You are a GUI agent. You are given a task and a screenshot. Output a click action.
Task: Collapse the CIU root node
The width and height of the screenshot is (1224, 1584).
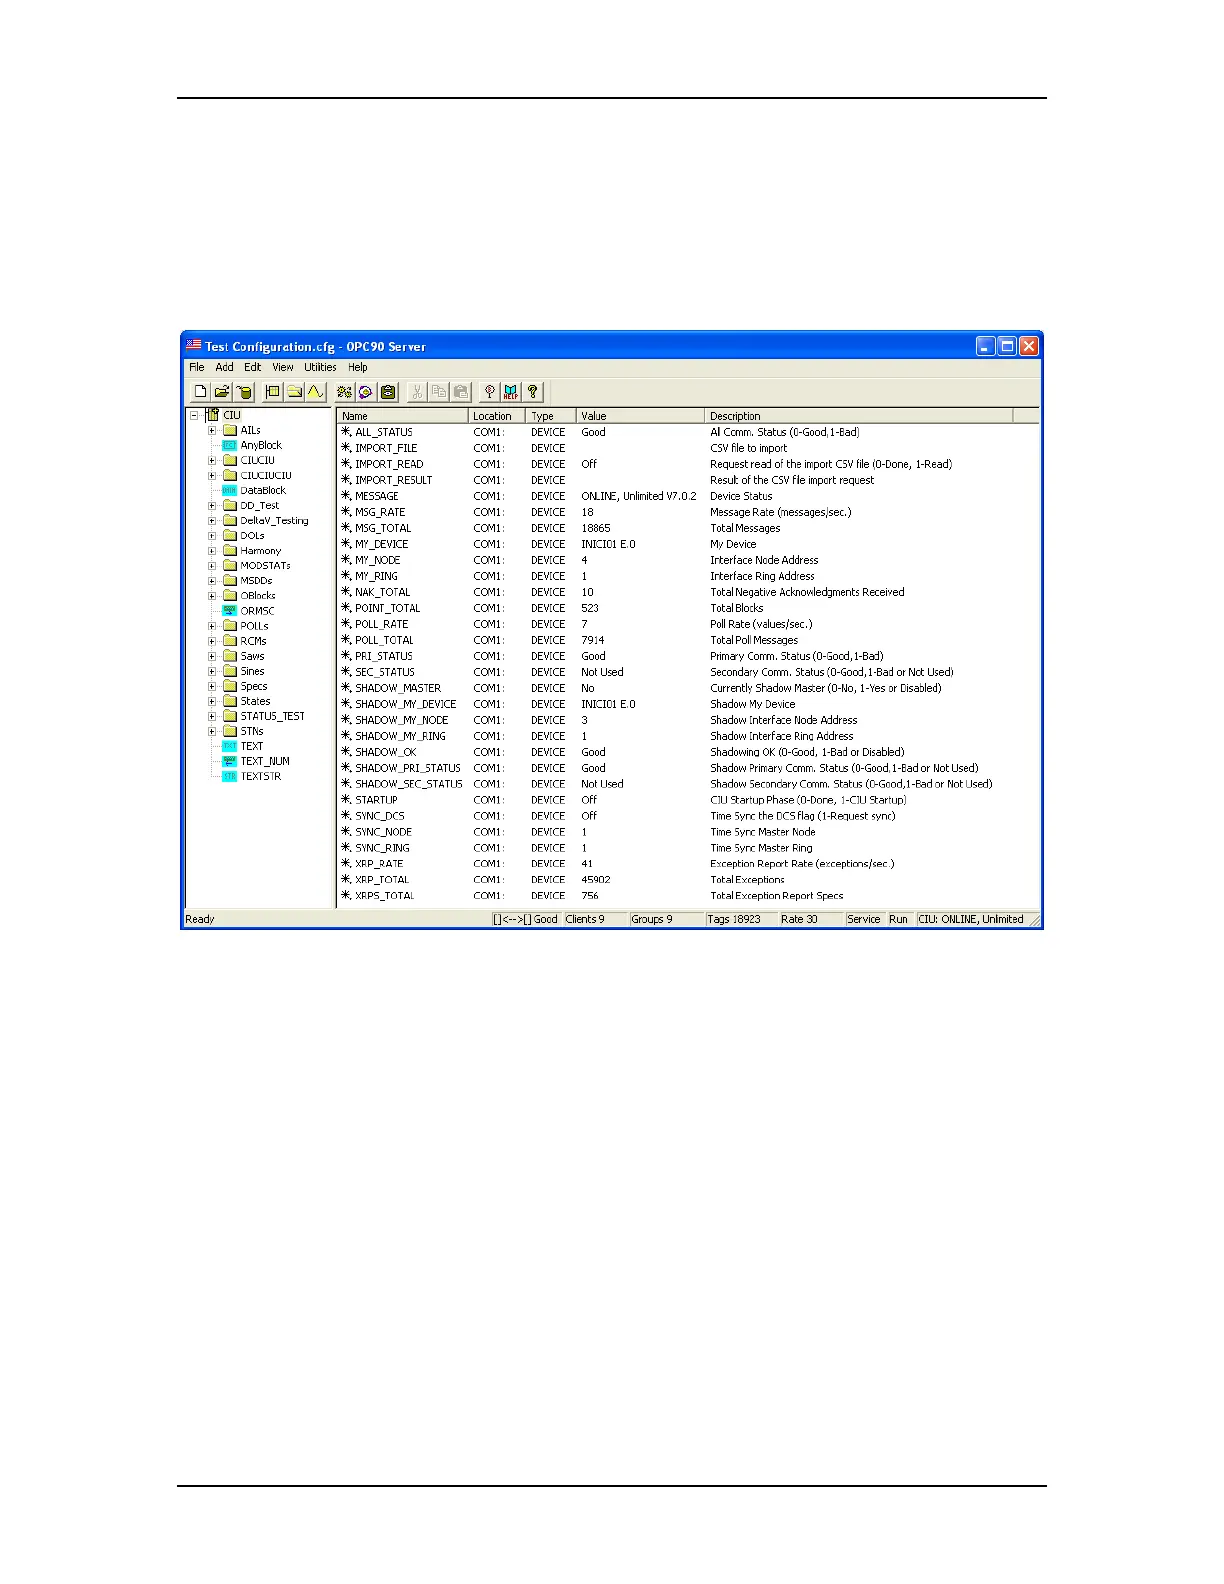pos(195,415)
